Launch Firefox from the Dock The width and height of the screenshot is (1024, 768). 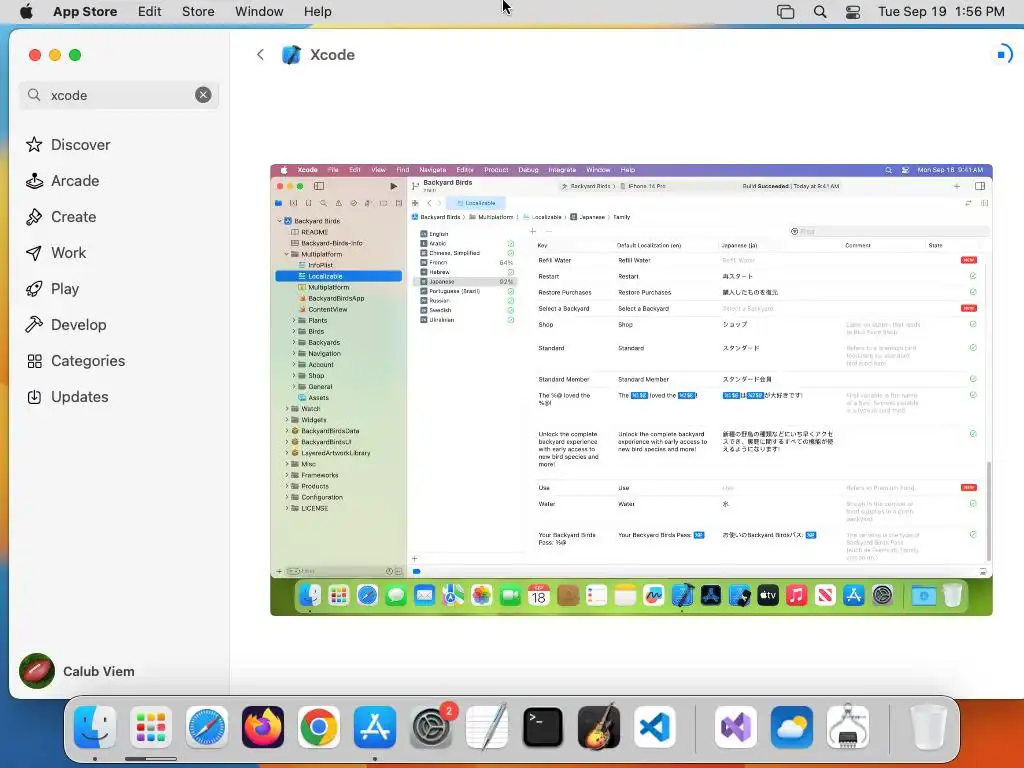tap(263, 727)
